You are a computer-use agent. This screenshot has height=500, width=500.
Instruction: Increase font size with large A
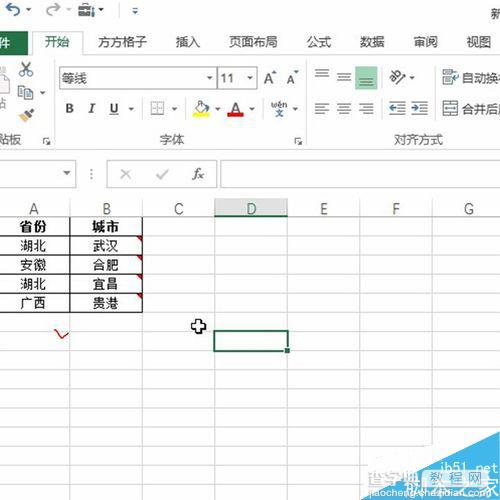coord(270,78)
